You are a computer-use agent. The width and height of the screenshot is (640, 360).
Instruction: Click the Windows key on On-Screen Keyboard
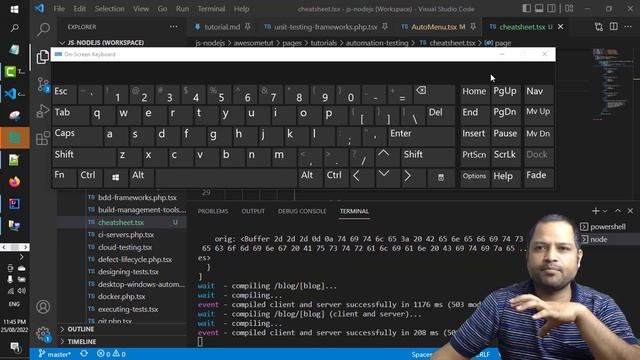(x=116, y=177)
